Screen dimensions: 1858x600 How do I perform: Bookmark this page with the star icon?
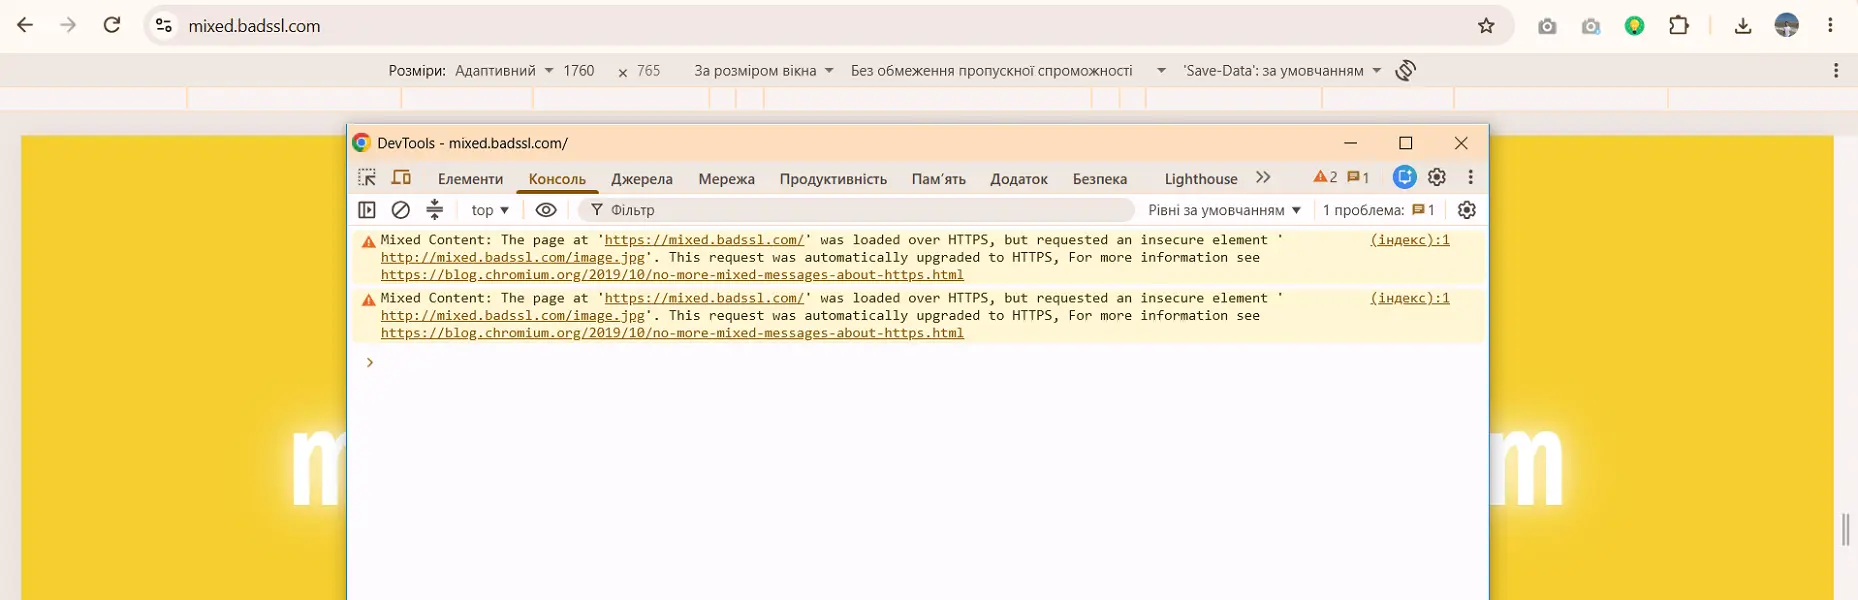(1486, 26)
